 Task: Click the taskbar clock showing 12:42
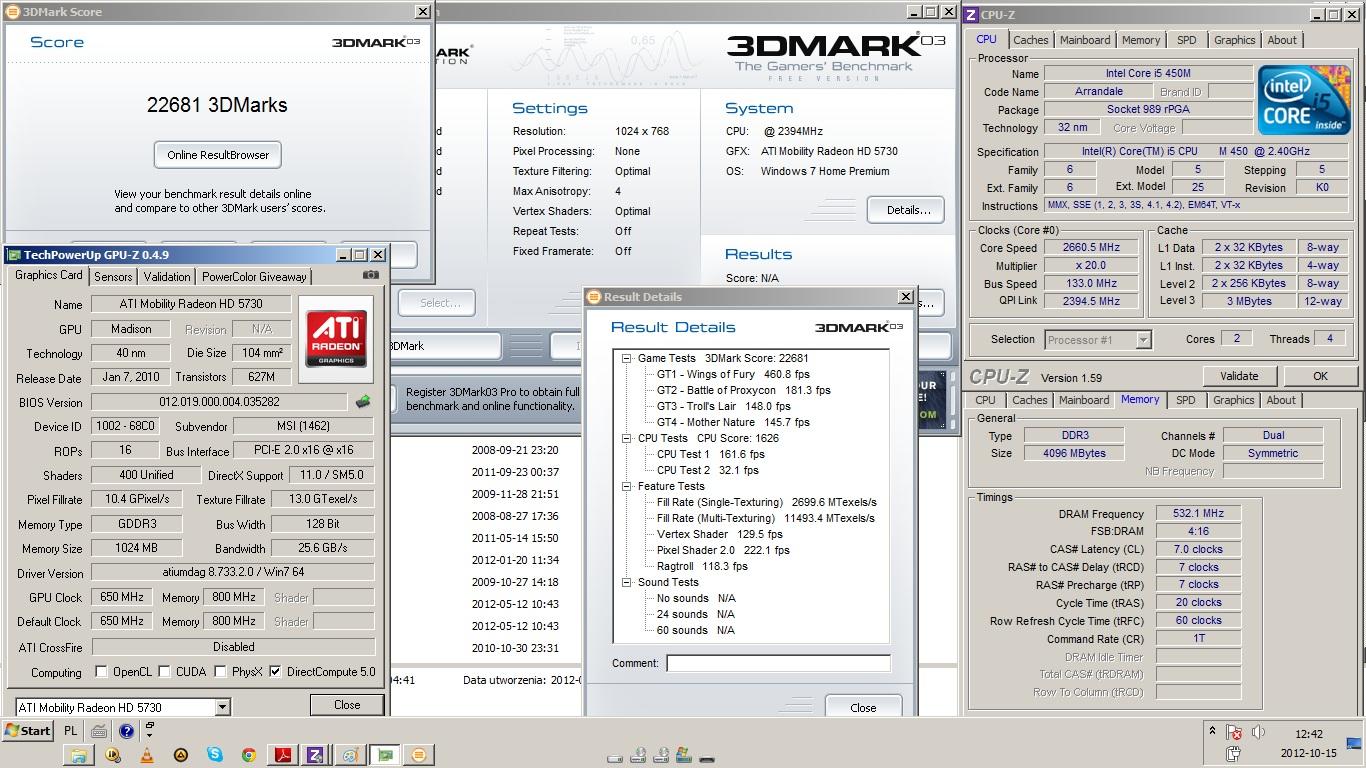[1309, 734]
